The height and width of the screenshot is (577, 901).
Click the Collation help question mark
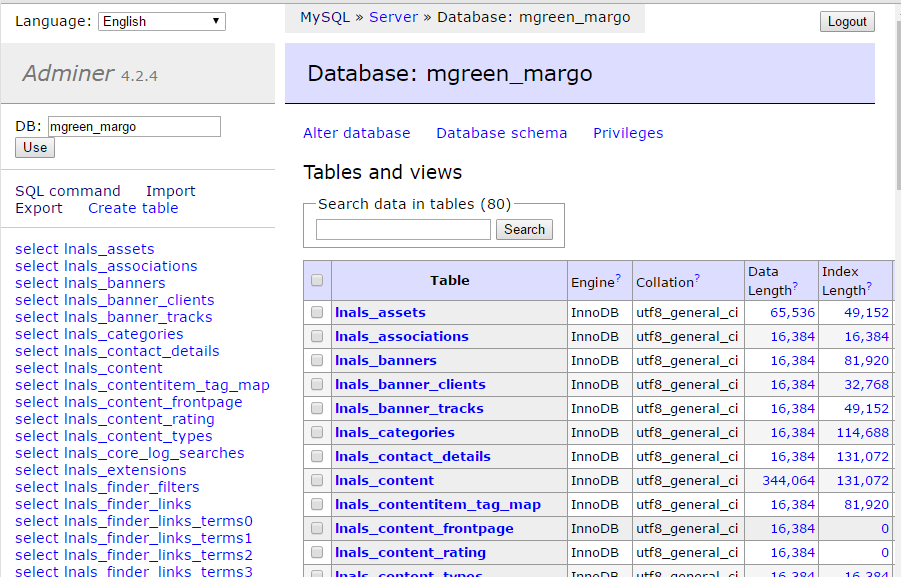(697, 278)
